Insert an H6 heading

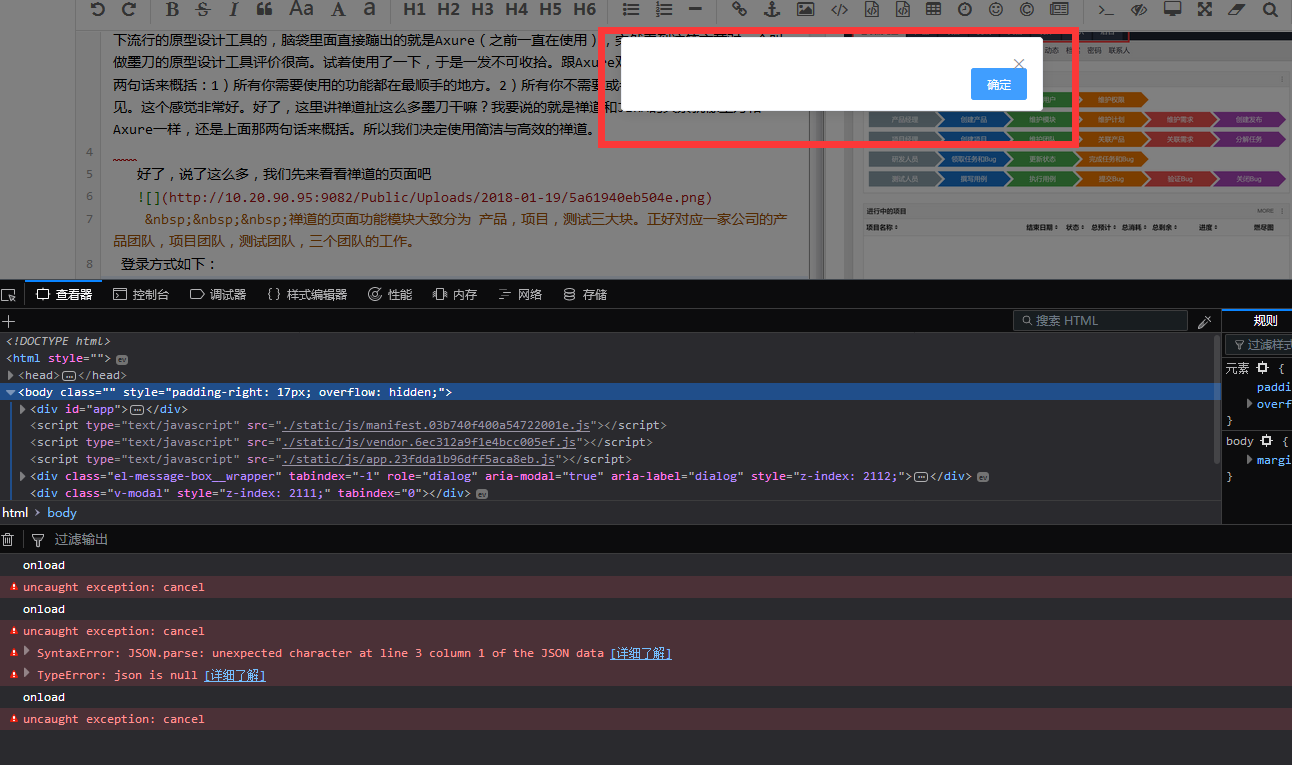coord(584,10)
